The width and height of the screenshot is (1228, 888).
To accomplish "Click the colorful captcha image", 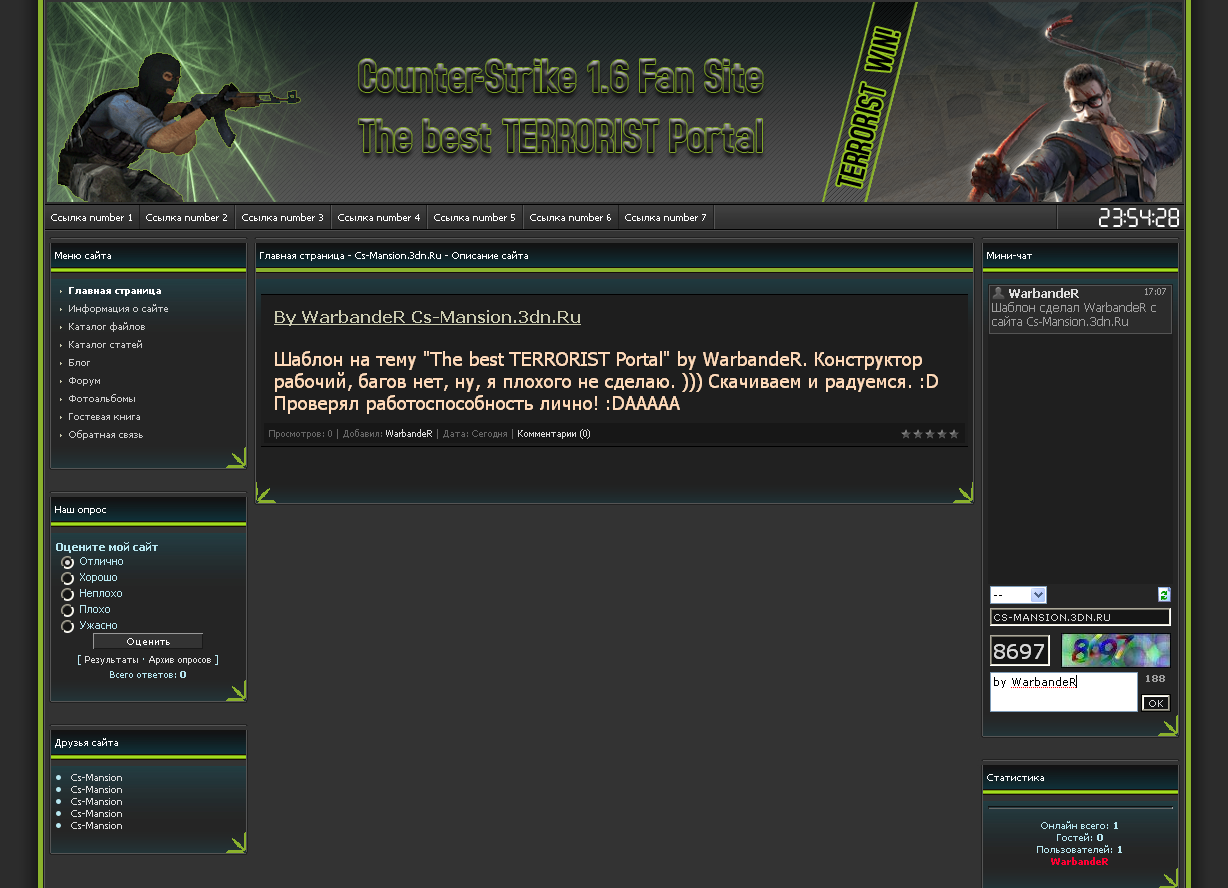I will pos(1115,651).
